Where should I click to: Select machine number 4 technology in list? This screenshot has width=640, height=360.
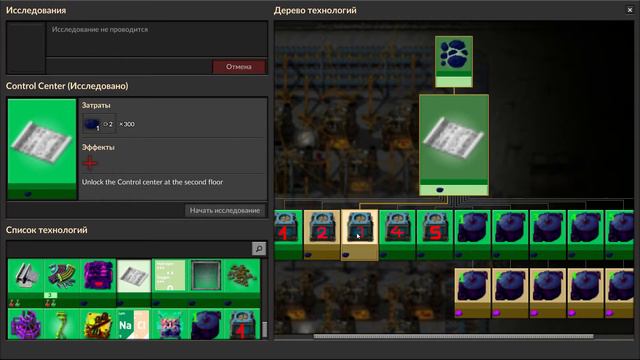click(242, 324)
